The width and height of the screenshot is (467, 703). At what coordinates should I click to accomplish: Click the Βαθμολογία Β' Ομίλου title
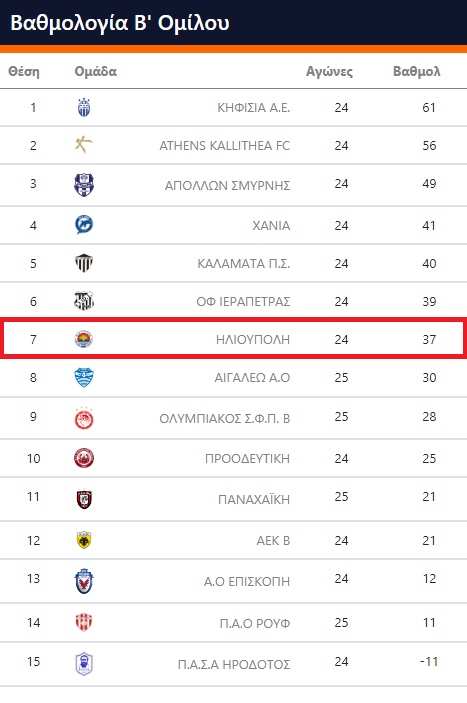120,23
